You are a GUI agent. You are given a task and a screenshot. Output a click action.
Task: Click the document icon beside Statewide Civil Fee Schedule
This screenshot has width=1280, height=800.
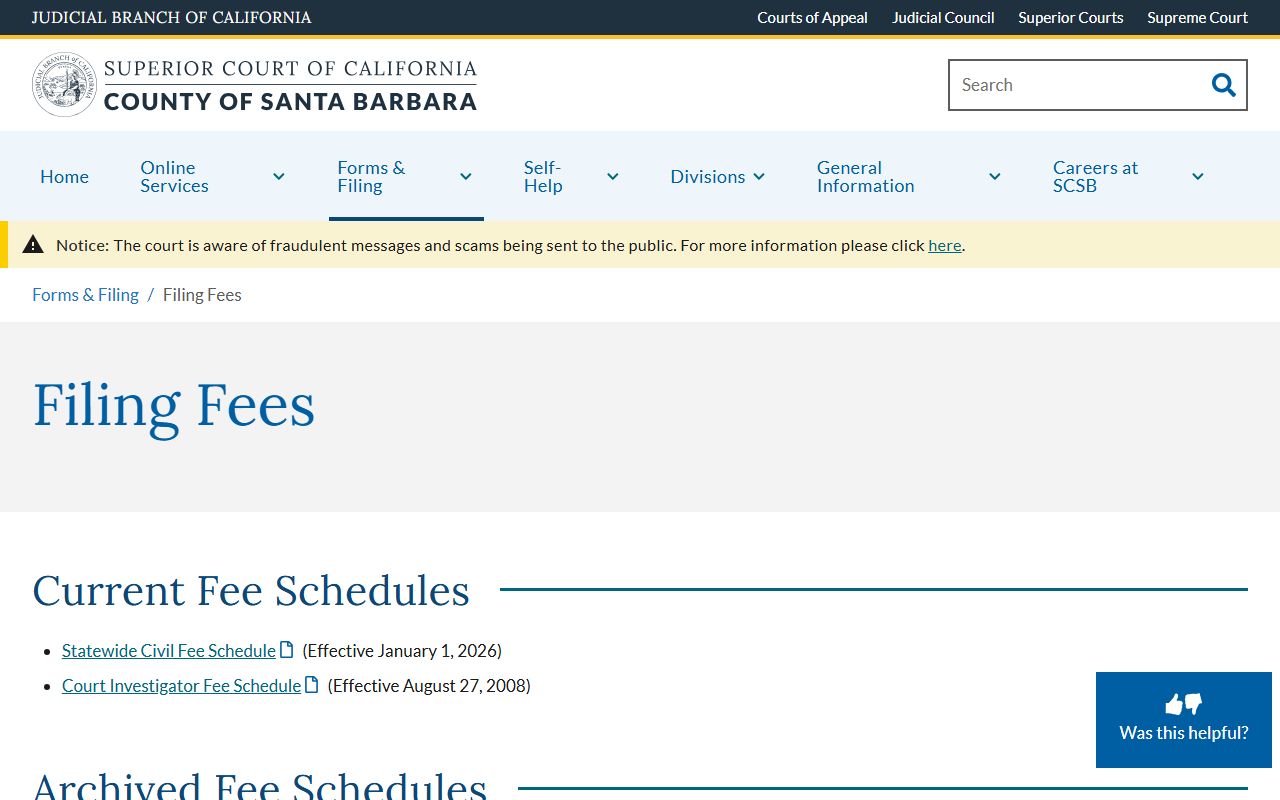coord(287,650)
